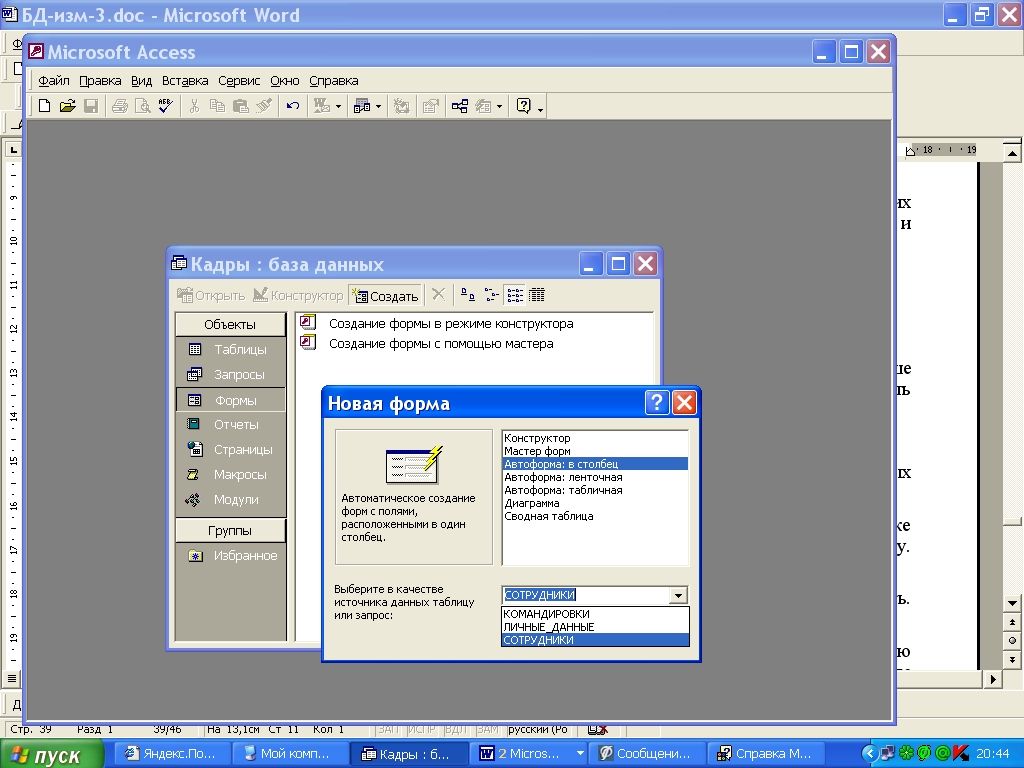Switch to details table view
The height and width of the screenshot is (768, 1024).
537,295
